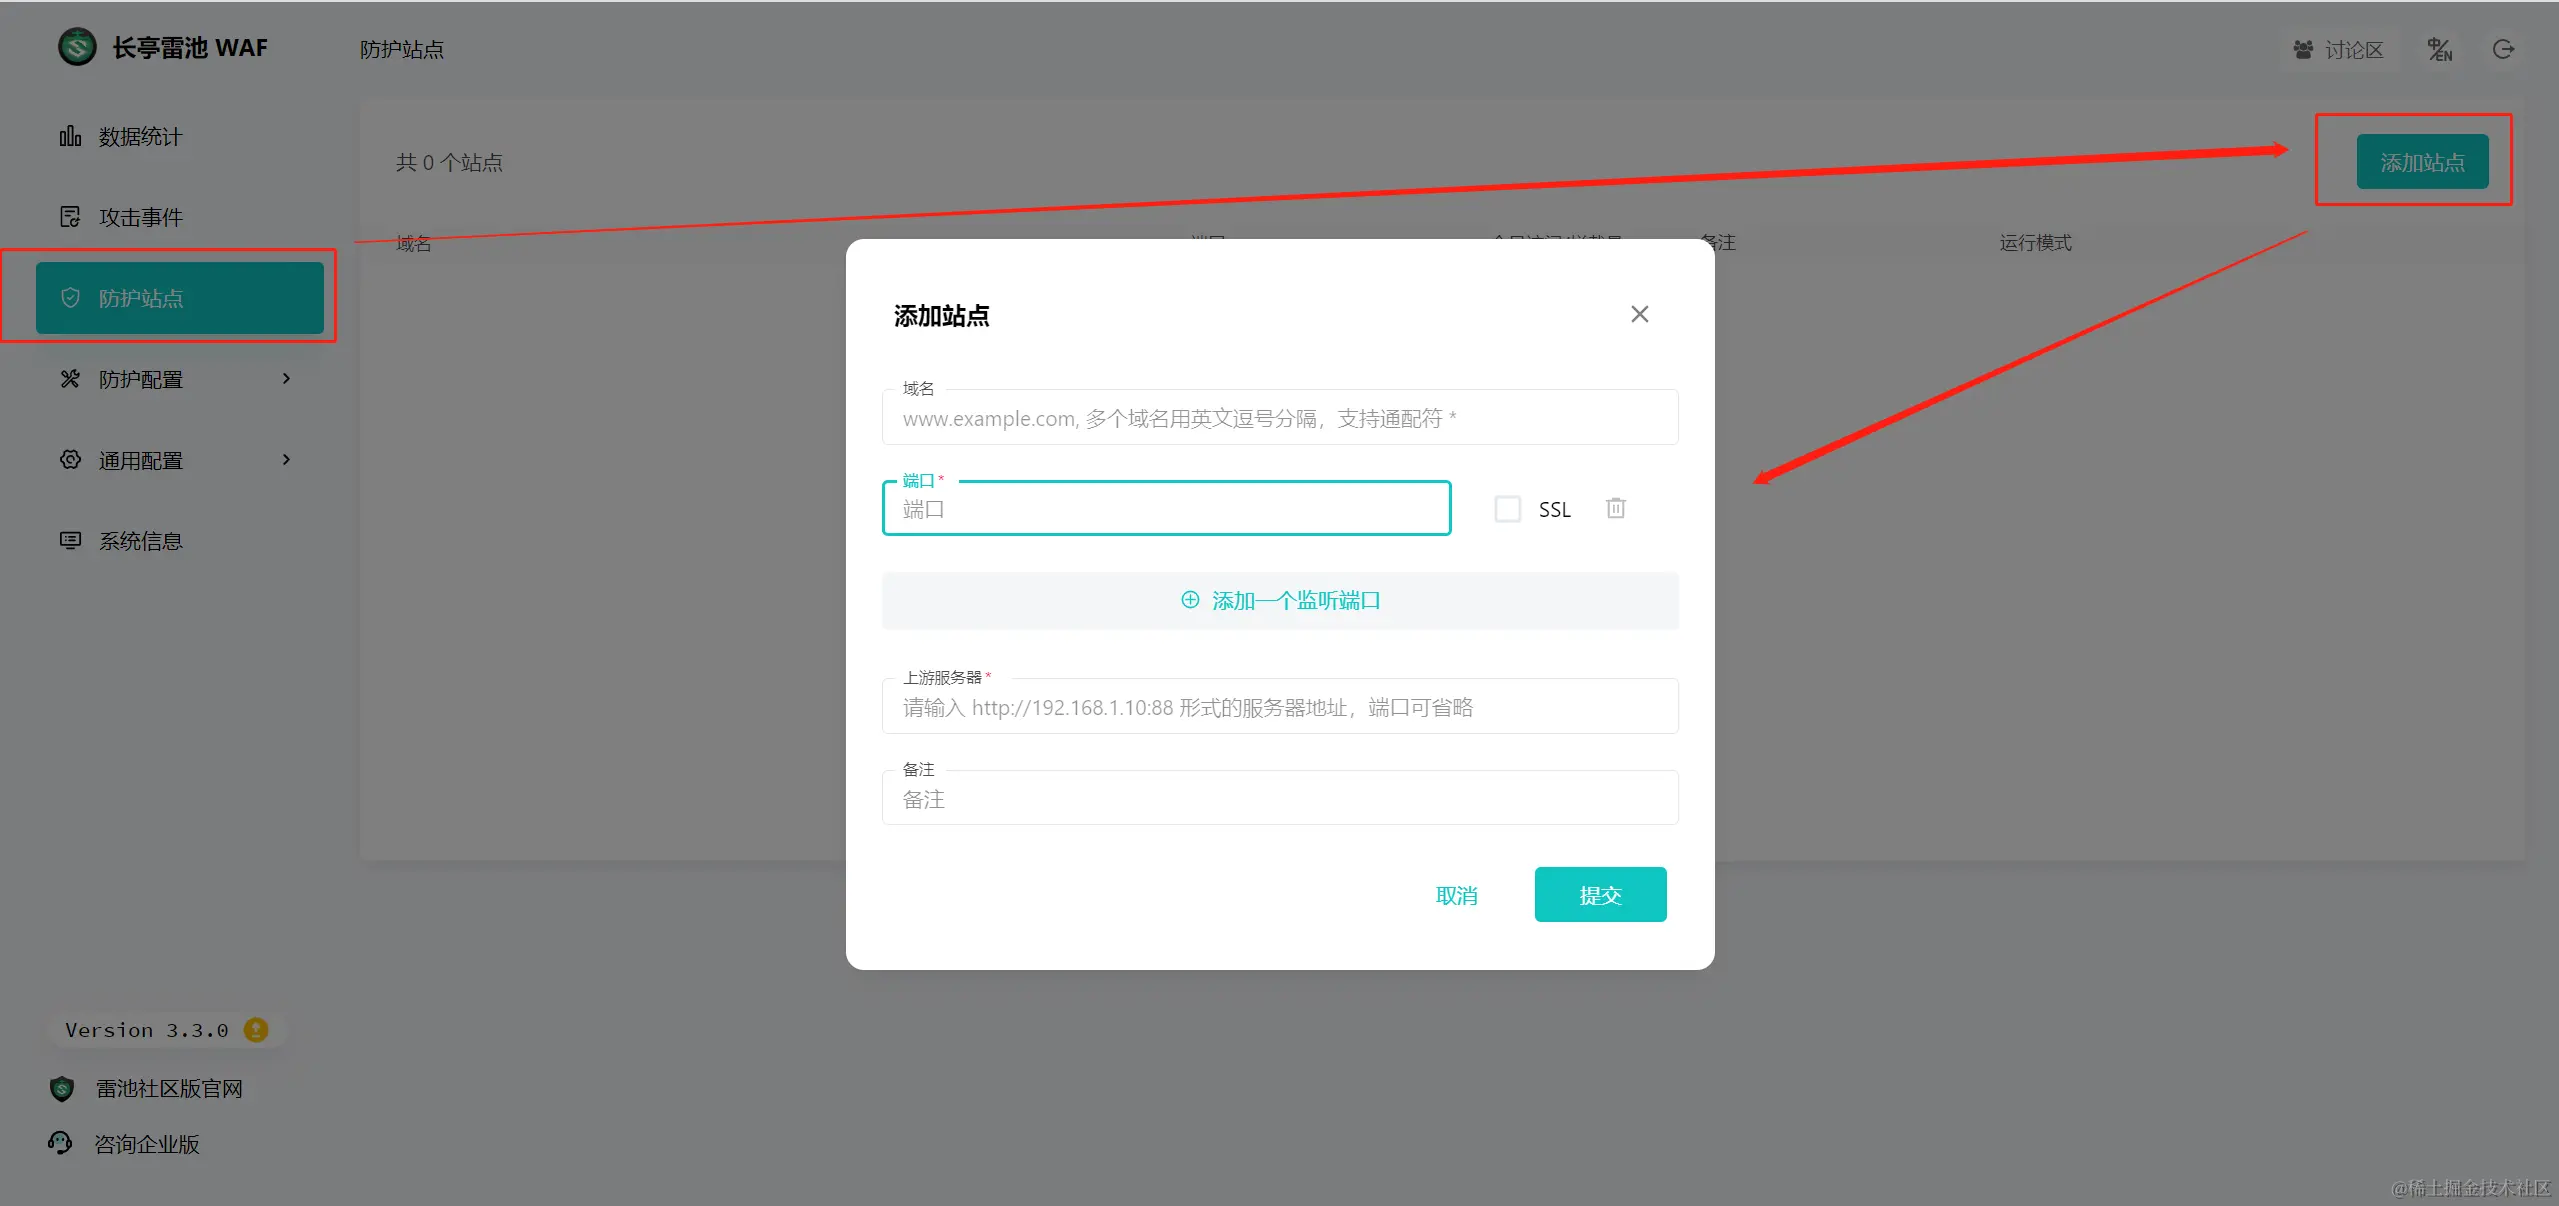This screenshot has width=2559, height=1206.
Task: Open the discussion forum link
Action: (2338, 49)
